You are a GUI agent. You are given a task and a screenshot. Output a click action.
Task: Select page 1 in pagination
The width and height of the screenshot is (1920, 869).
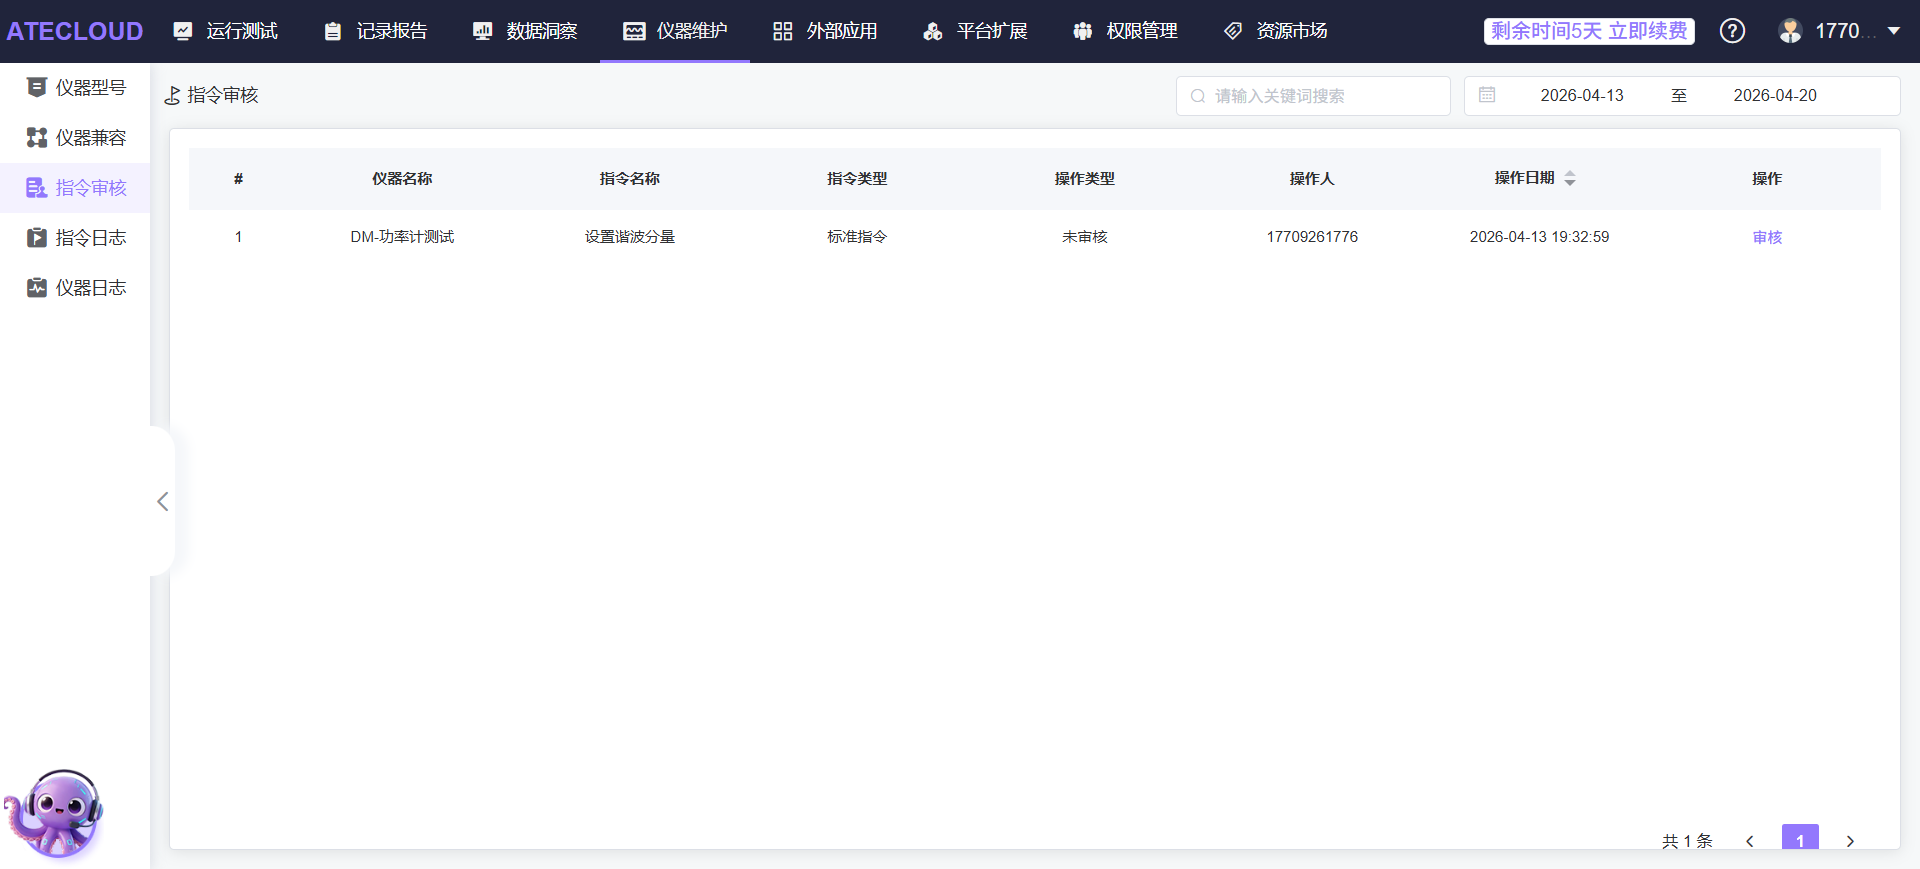pyautogui.click(x=1800, y=838)
